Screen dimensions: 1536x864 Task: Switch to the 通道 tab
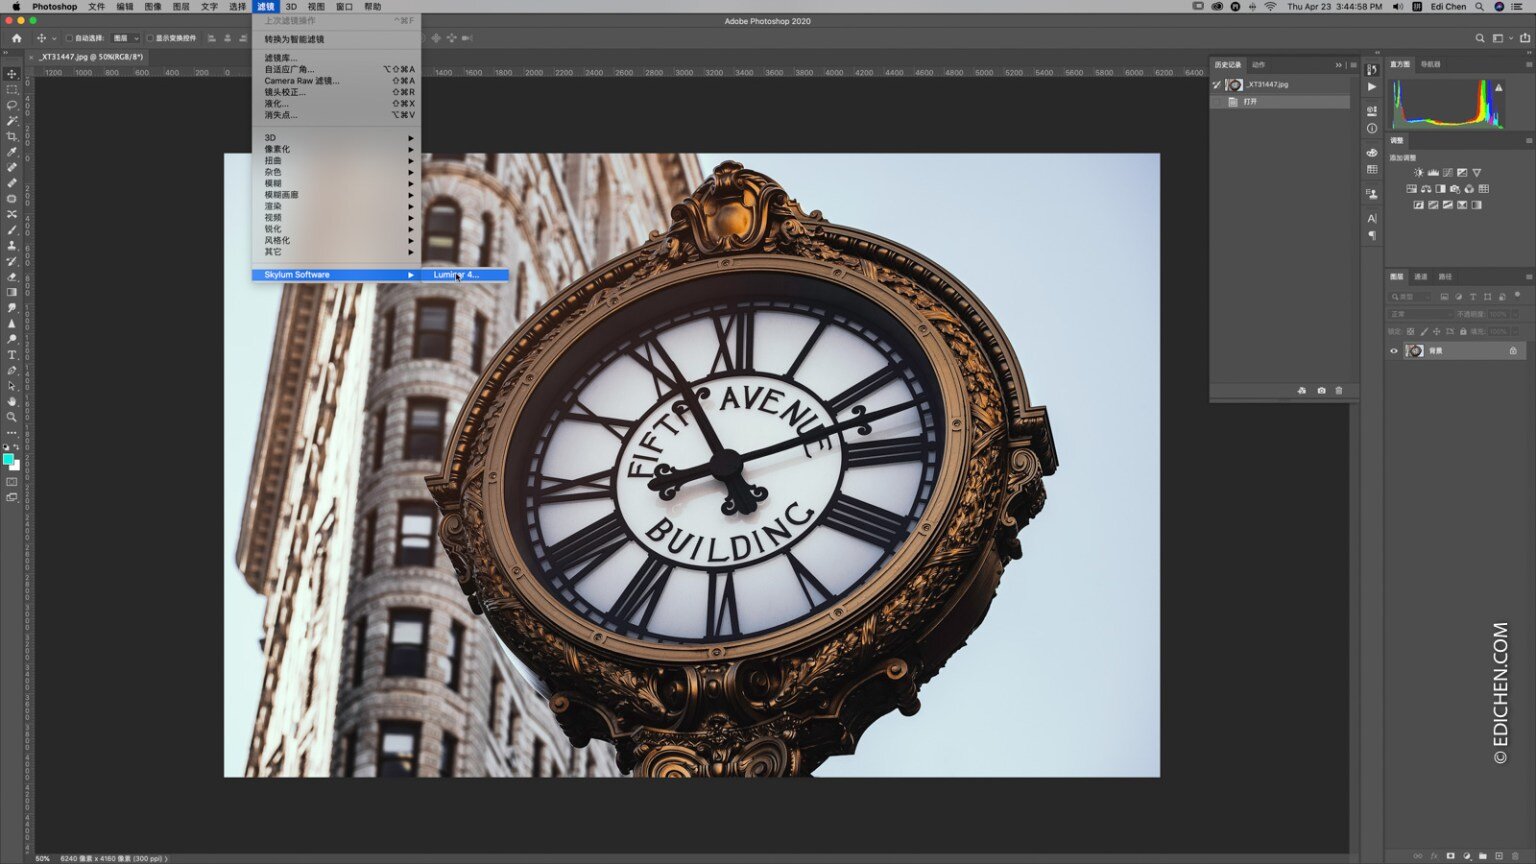[x=1421, y=277]
